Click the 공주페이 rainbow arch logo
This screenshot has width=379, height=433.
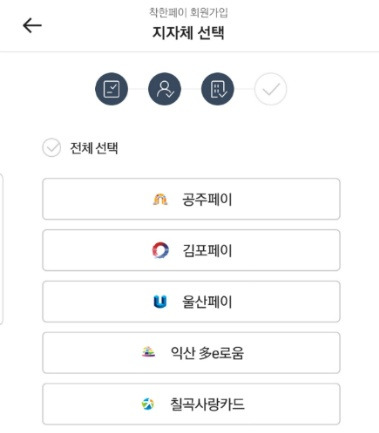click(x=160, y=199)
